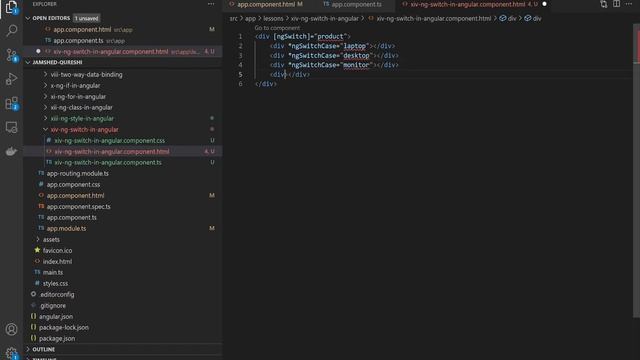Open styles.css file

click(x=55, y=284)
